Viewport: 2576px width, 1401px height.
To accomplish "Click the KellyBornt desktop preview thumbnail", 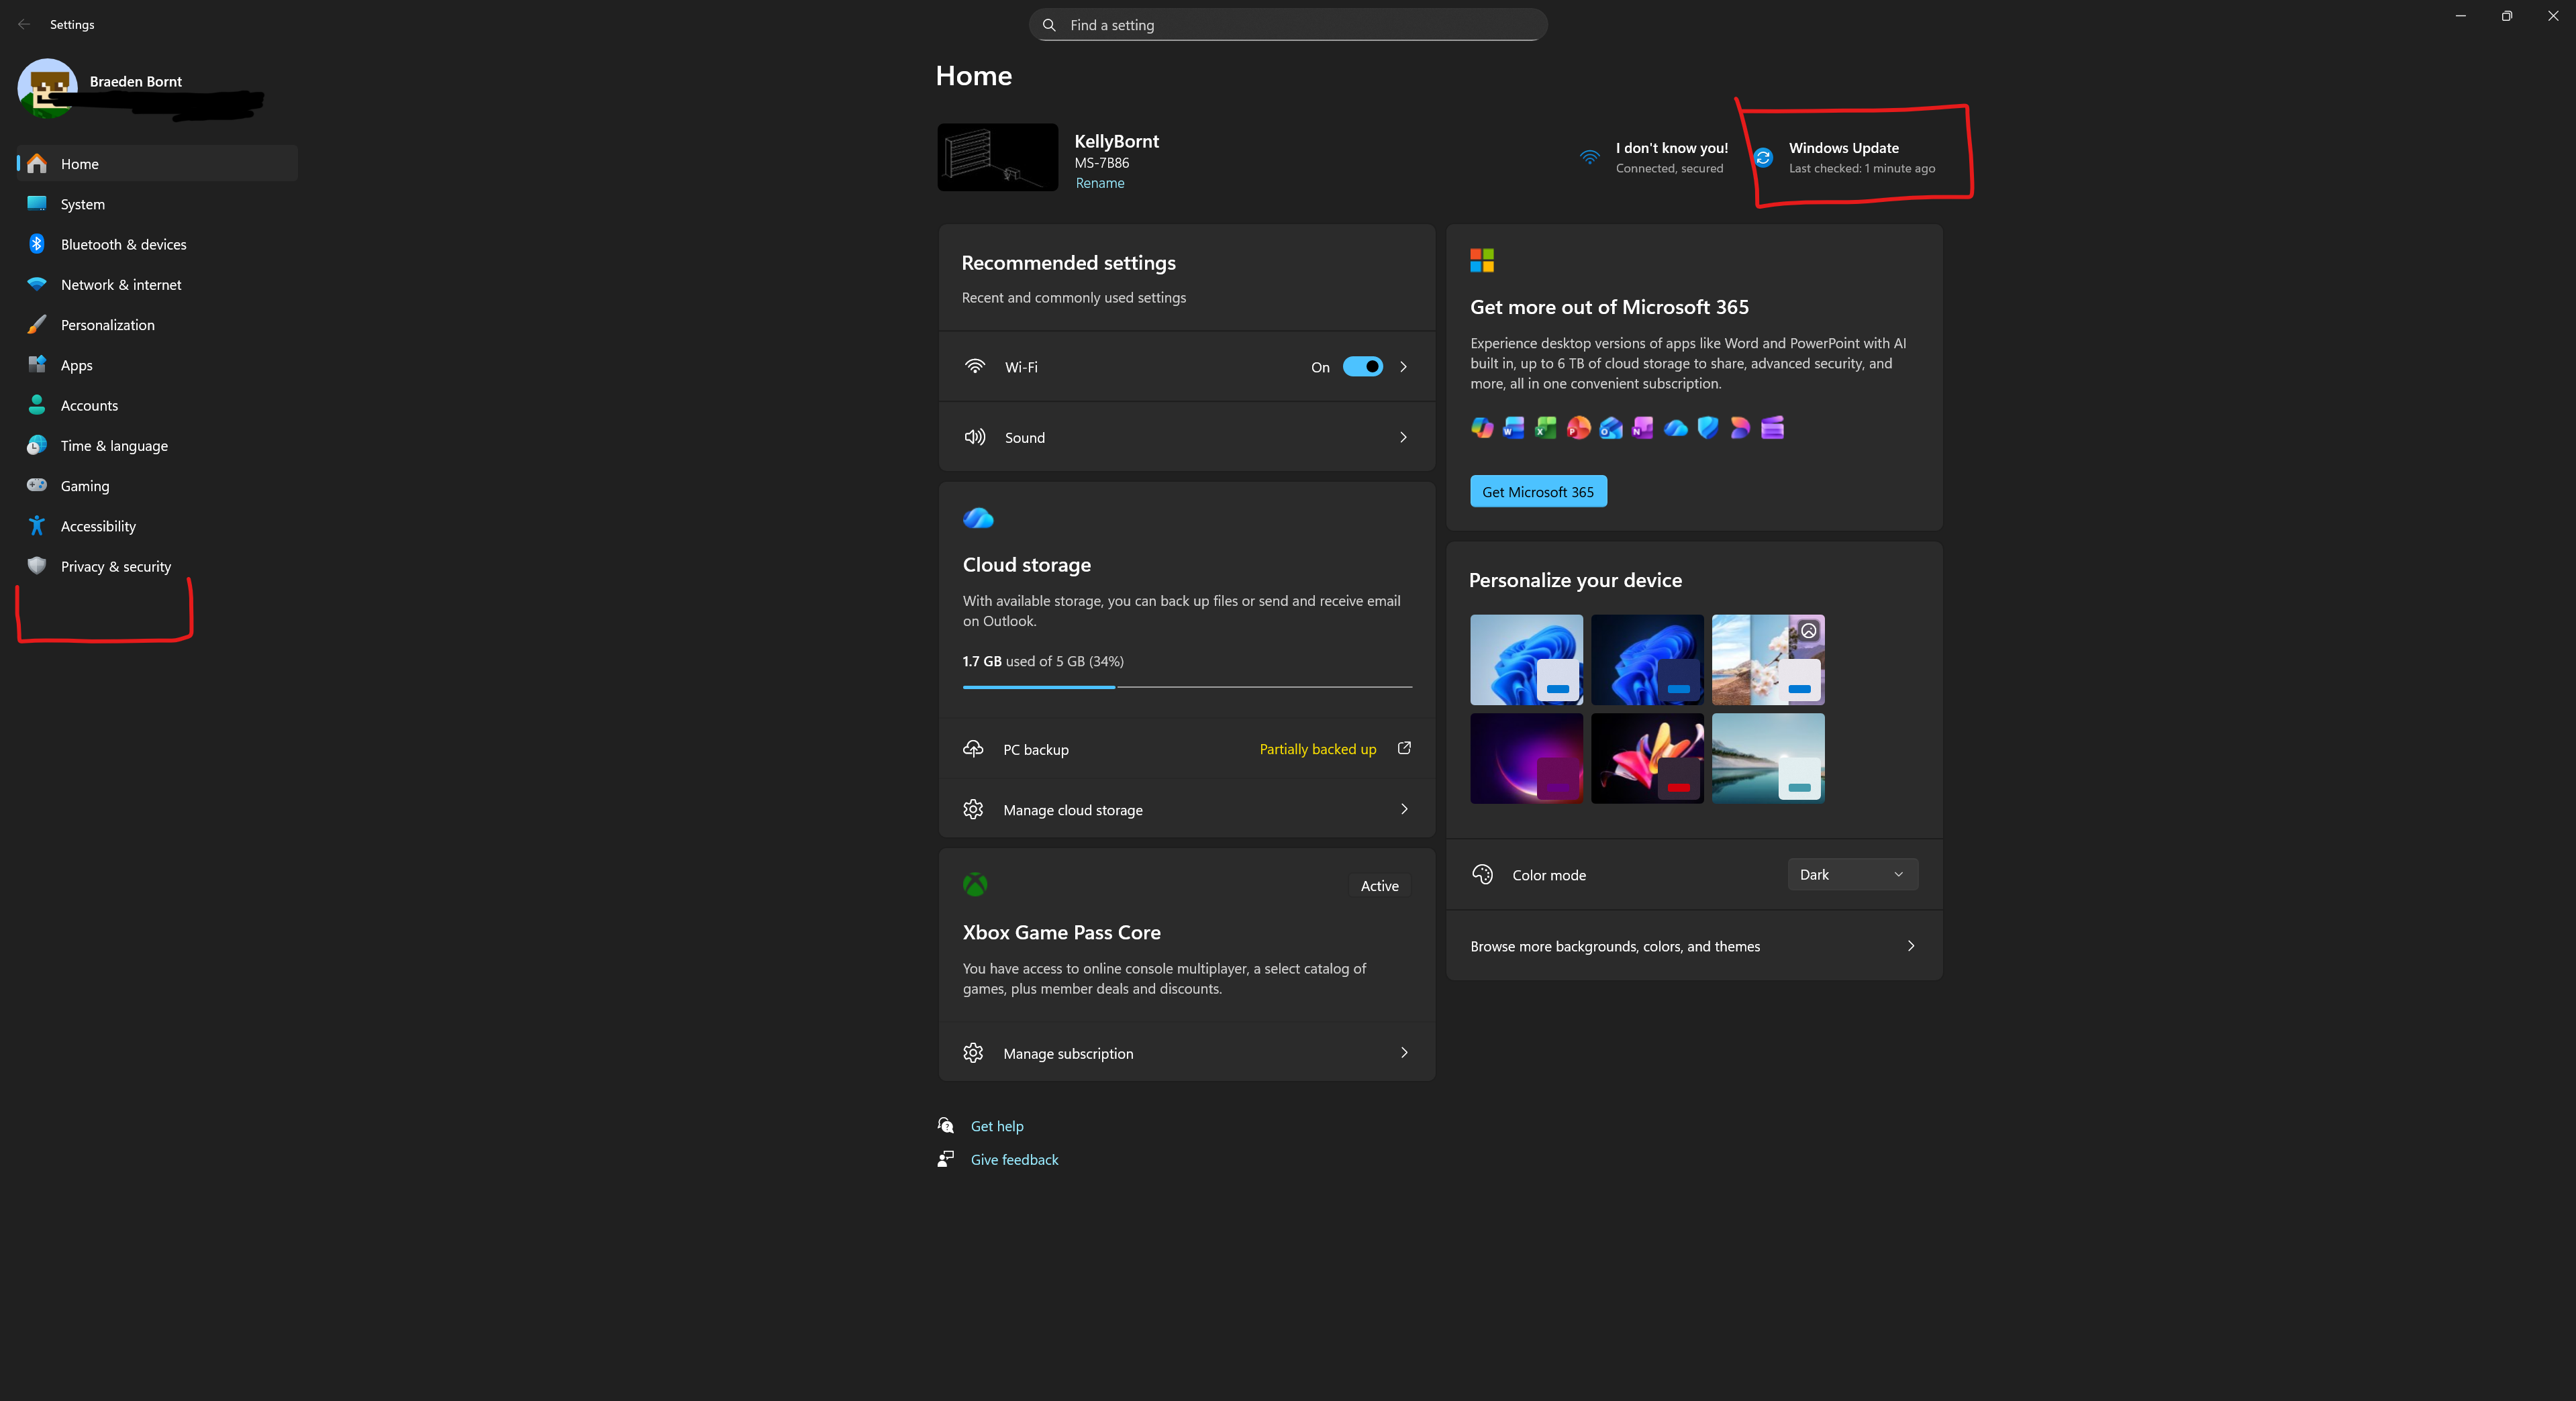I will [x=997, y=157].
